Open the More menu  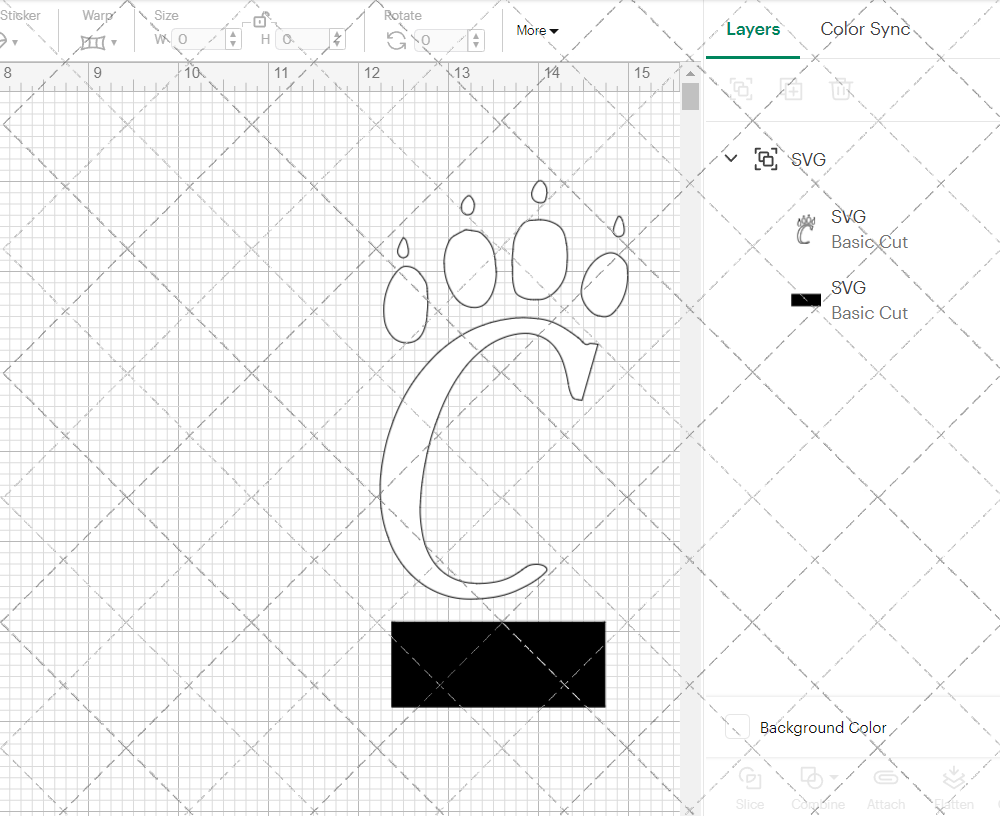[x=537, y=30]
